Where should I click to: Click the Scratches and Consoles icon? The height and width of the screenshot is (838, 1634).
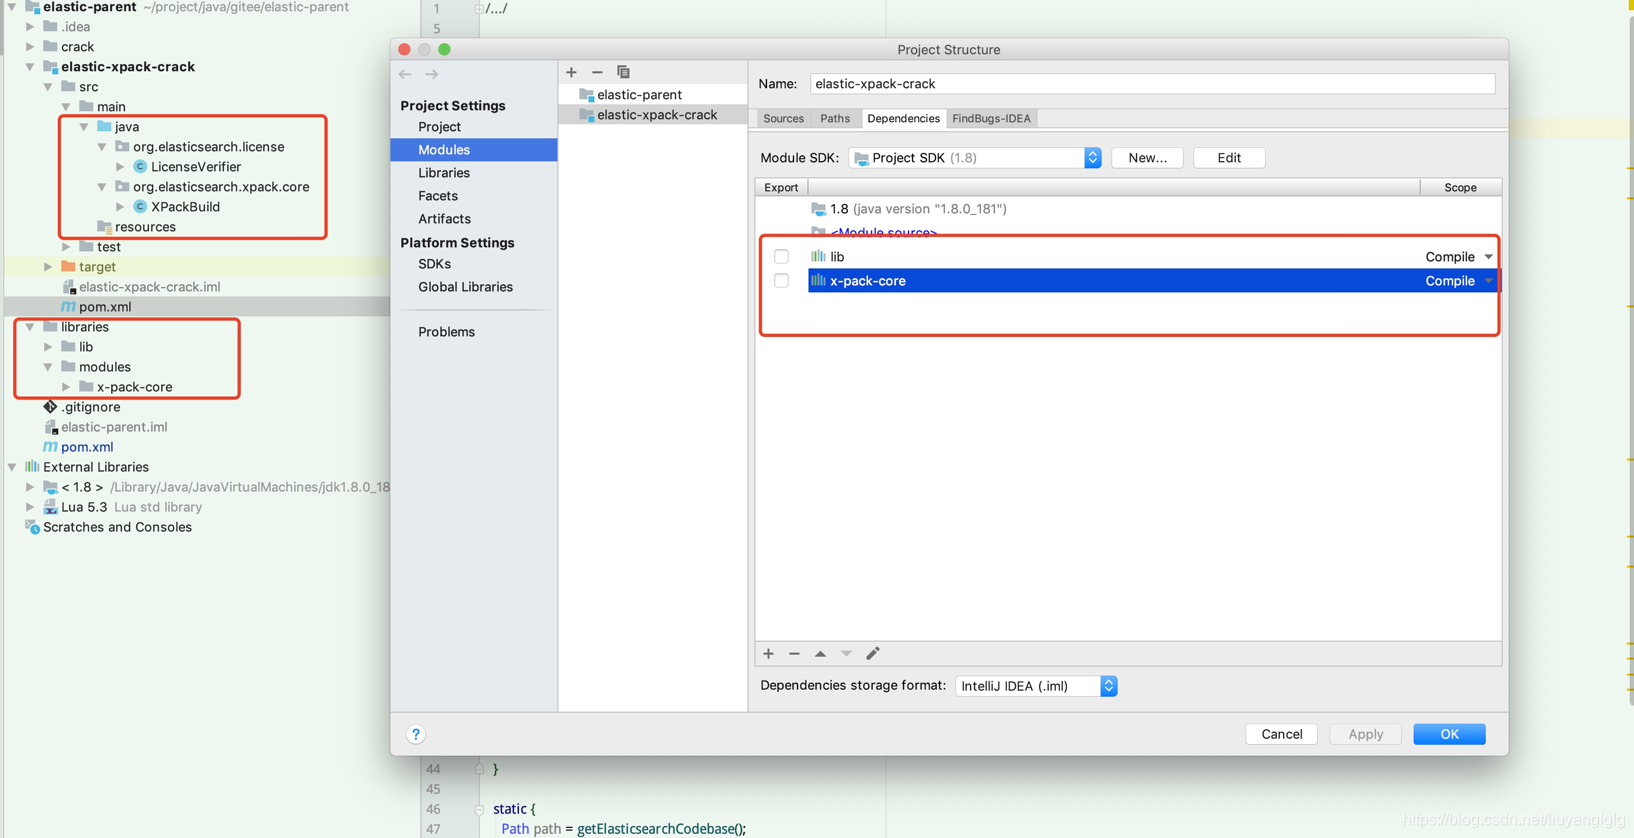[x=32, y=527]
